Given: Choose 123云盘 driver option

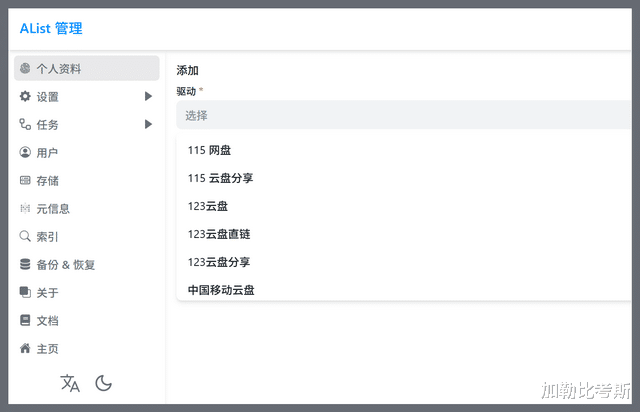Looking at the screenshot, I should 404,206.
